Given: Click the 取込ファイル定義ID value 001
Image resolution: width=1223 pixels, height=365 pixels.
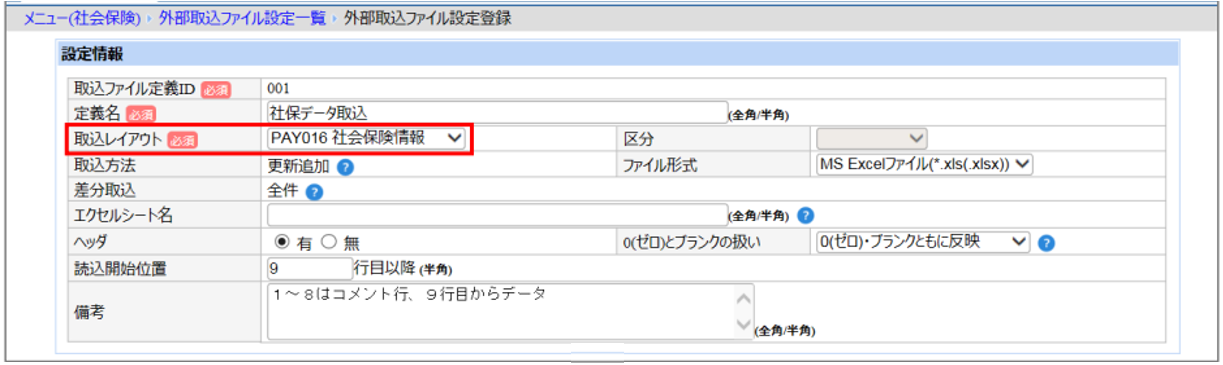Looking at the screenshot, I should 278,88.
